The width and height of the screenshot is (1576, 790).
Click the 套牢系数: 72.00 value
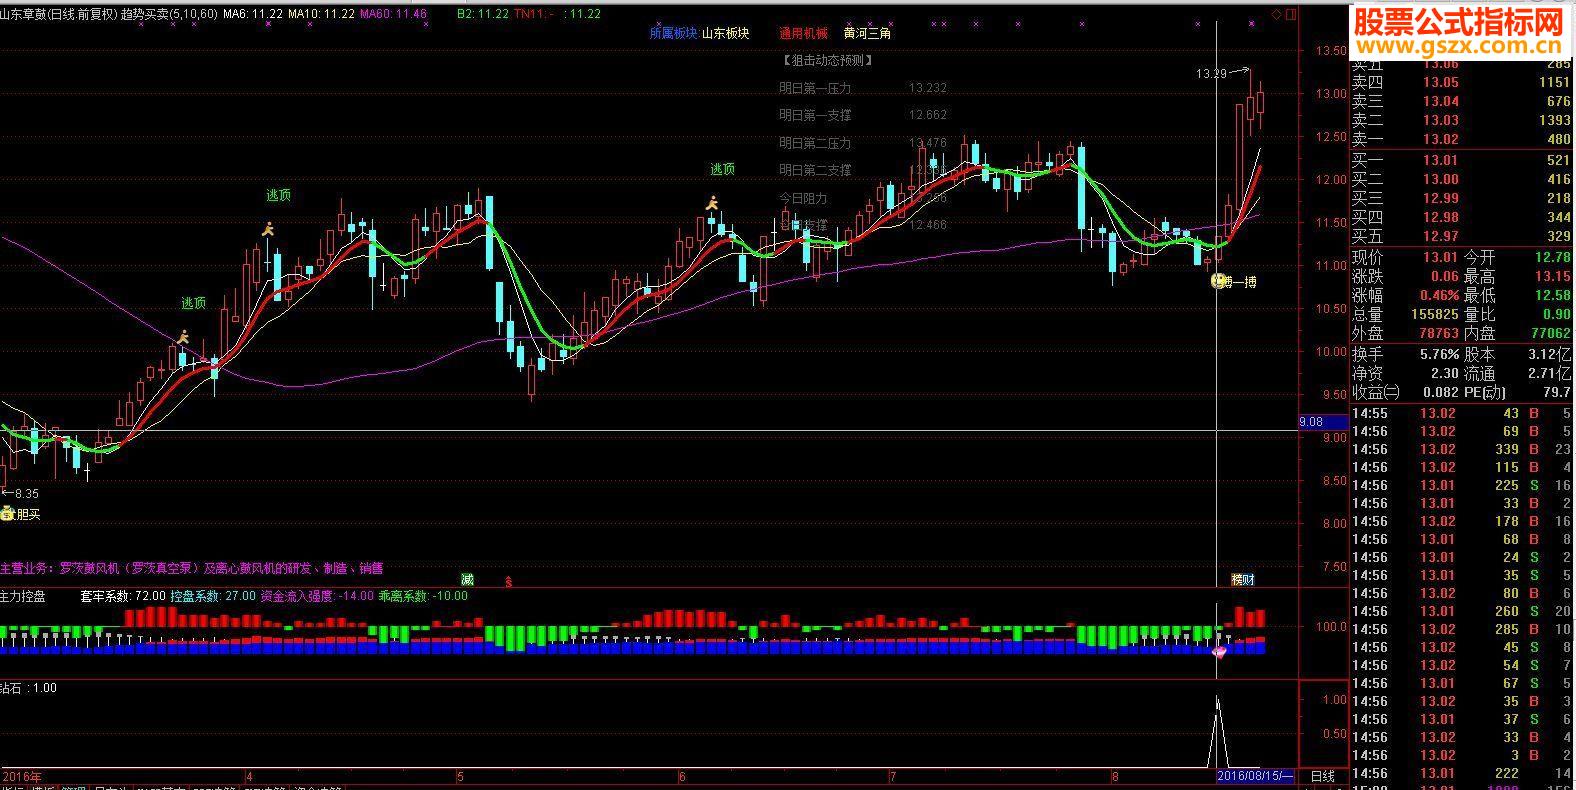point(123,596)
